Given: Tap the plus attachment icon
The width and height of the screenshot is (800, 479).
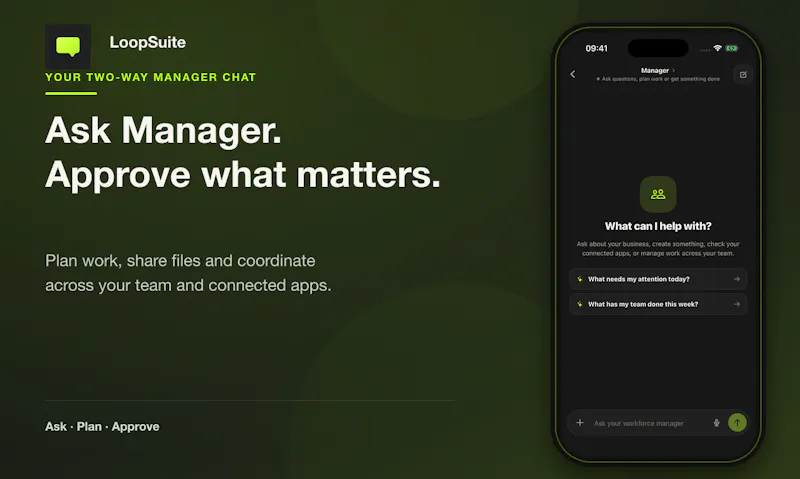Looking at the screenshot, I should 580,422.
